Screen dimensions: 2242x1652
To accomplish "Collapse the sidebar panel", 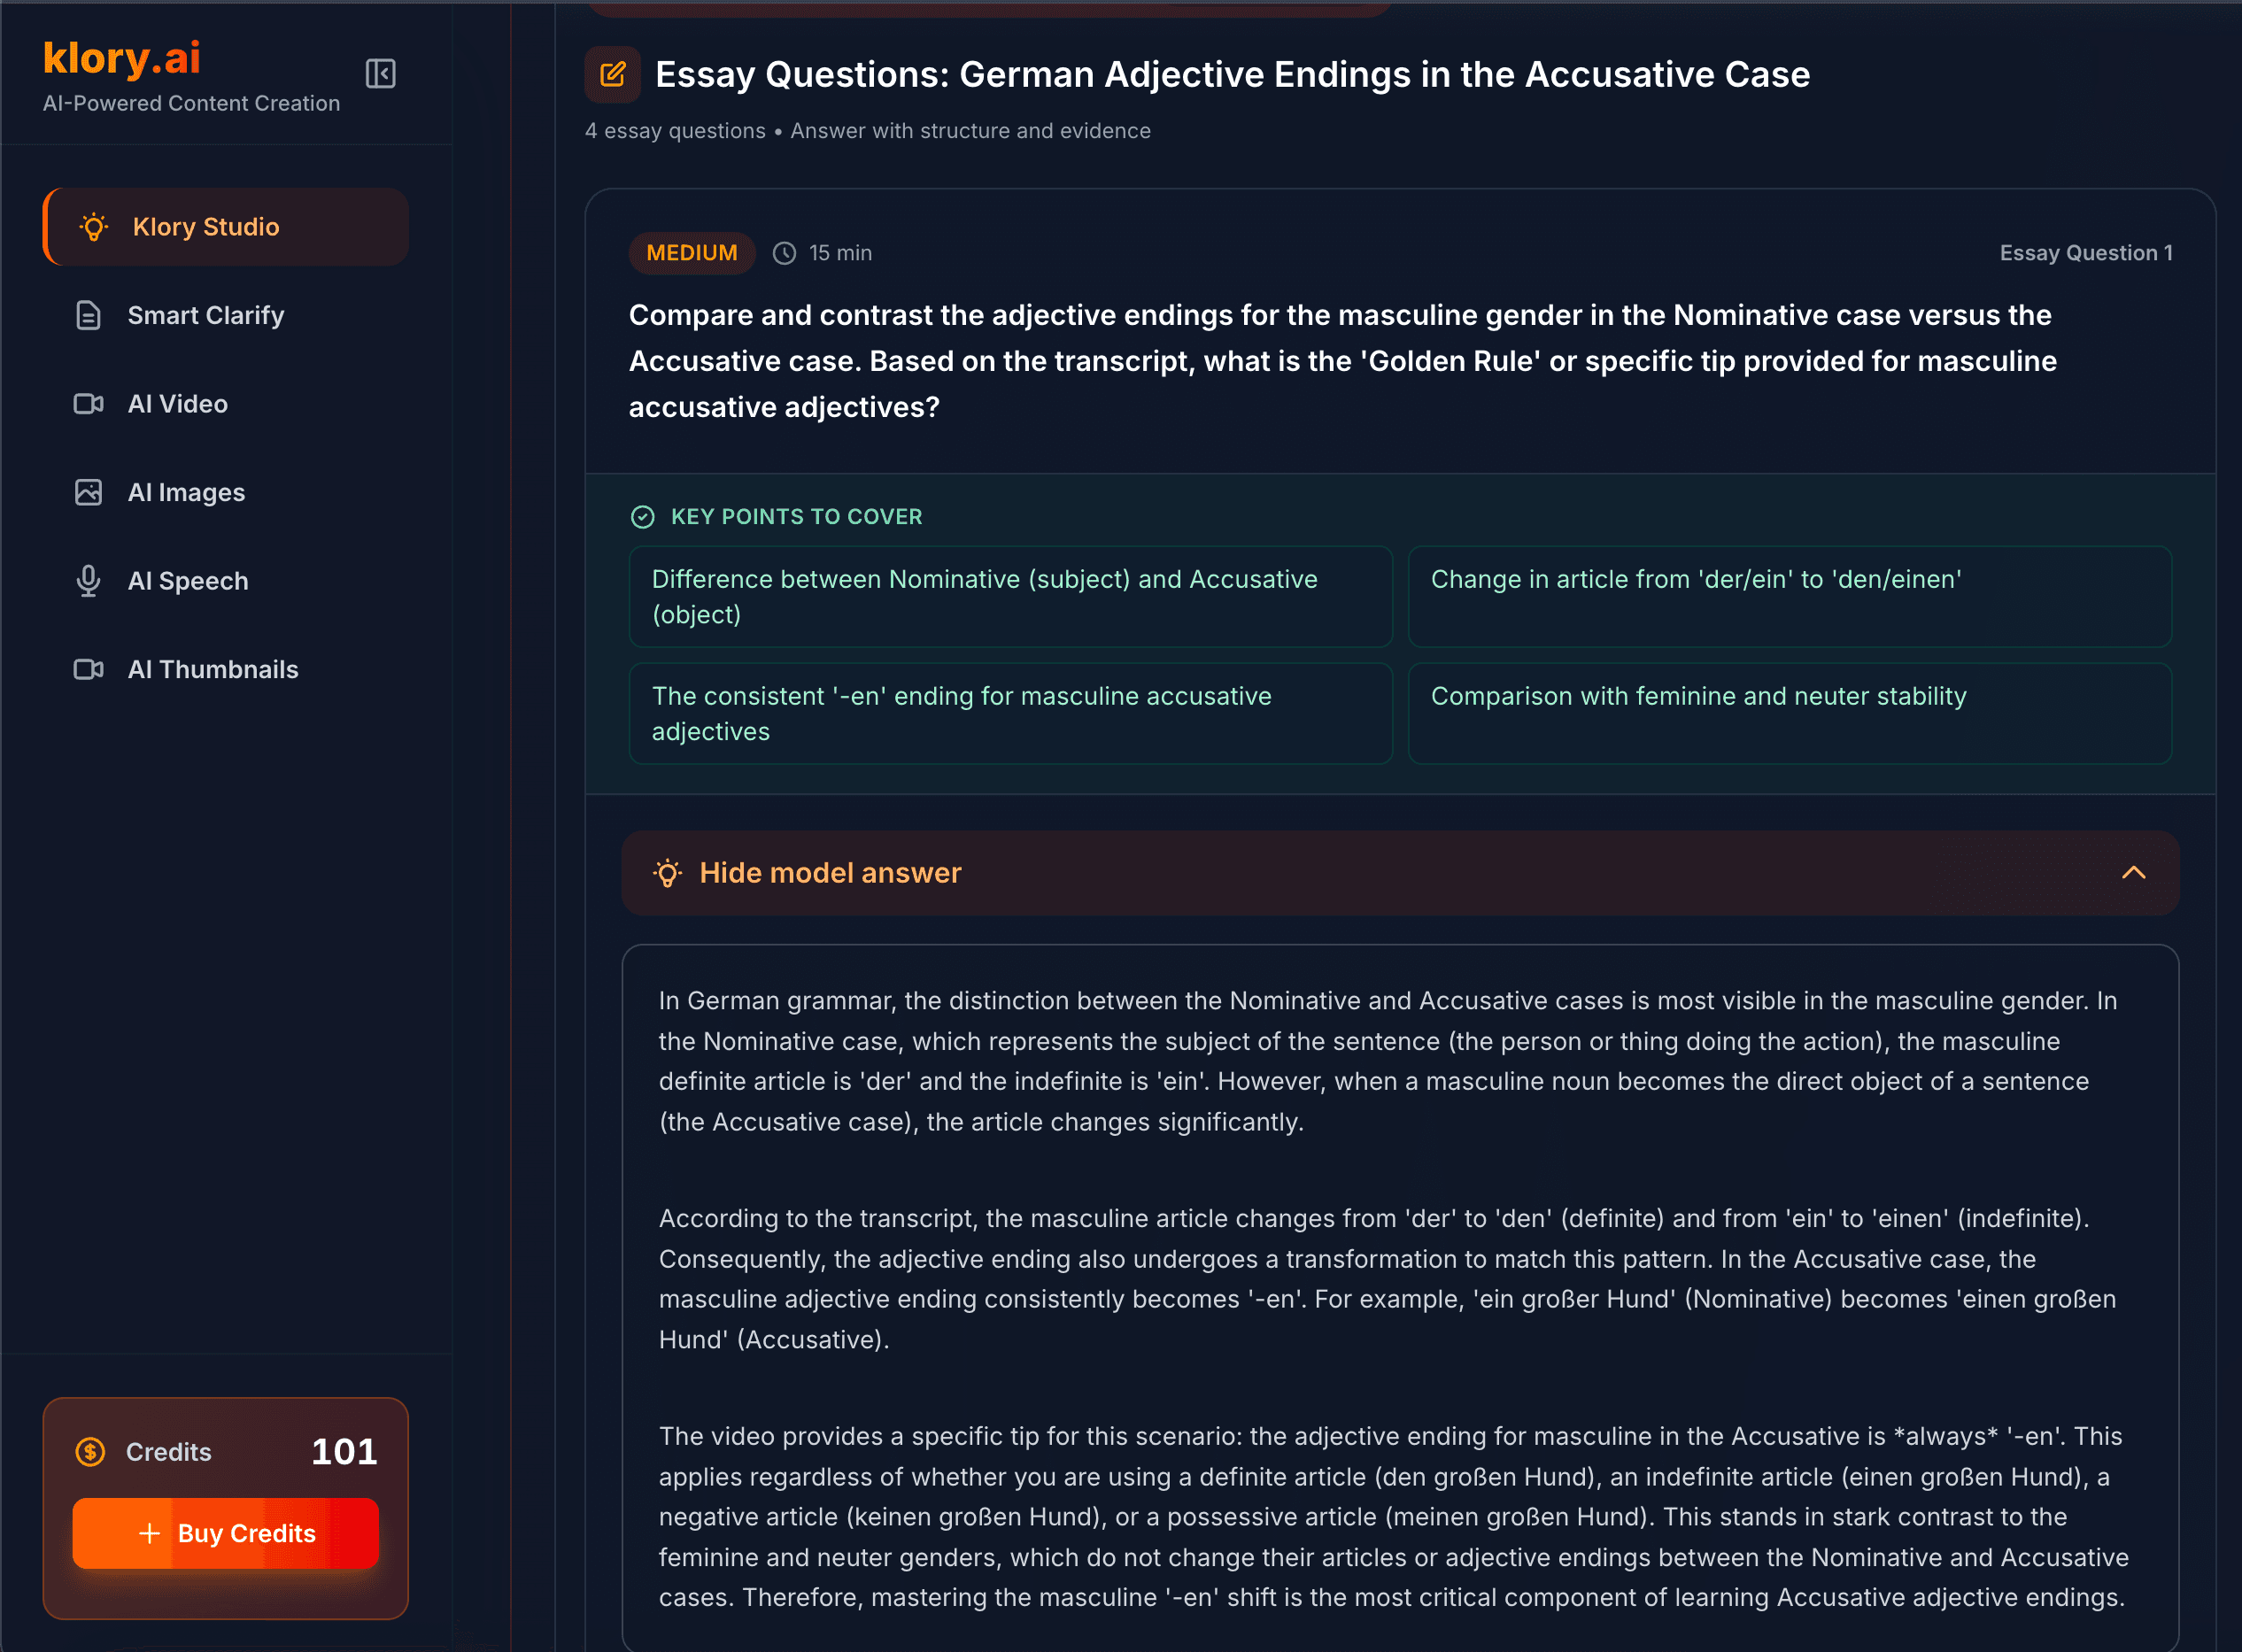I will tap(380, 74).
